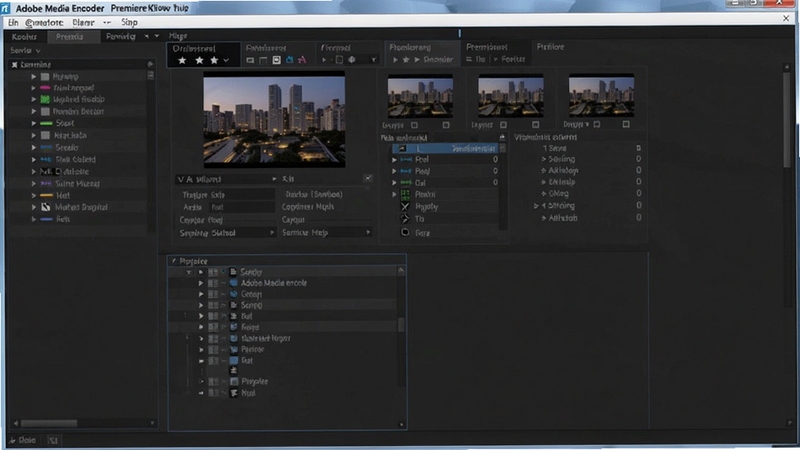This screenshot has height=450, width=800.
Task: Click the main window vertical scrollbar
Action: point(789,119)
